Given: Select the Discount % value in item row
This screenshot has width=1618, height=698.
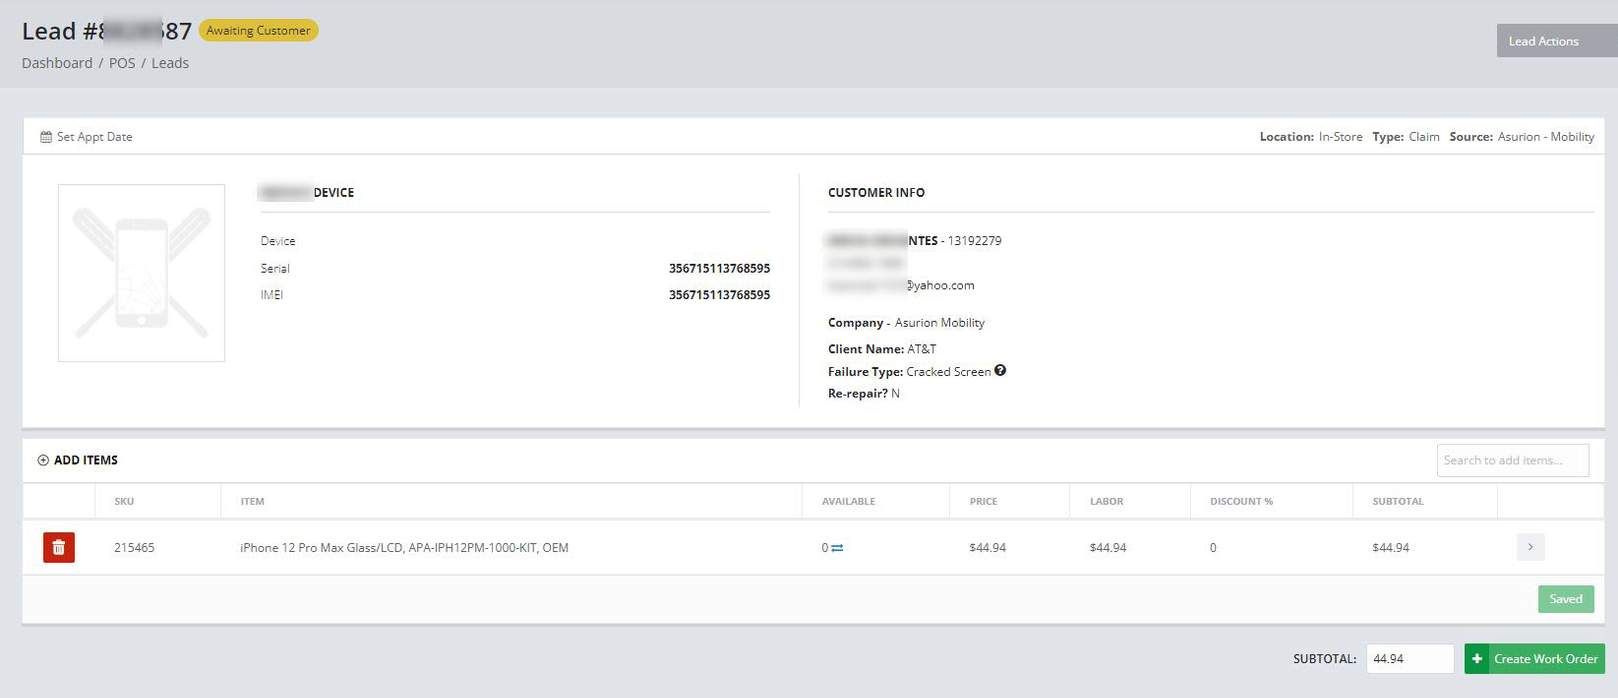Looking at the screenshot, I should coord(1213,548).
